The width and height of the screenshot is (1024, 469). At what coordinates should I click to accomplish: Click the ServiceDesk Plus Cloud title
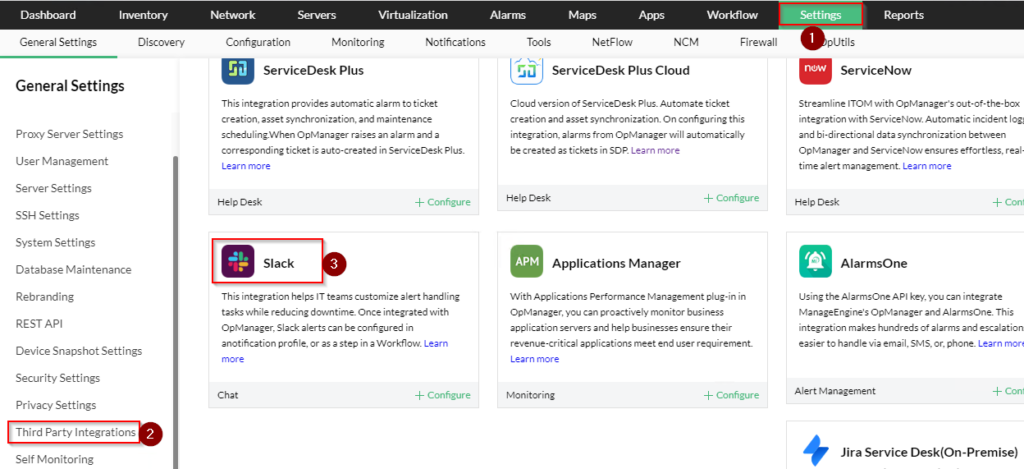[x=620, y=70]
